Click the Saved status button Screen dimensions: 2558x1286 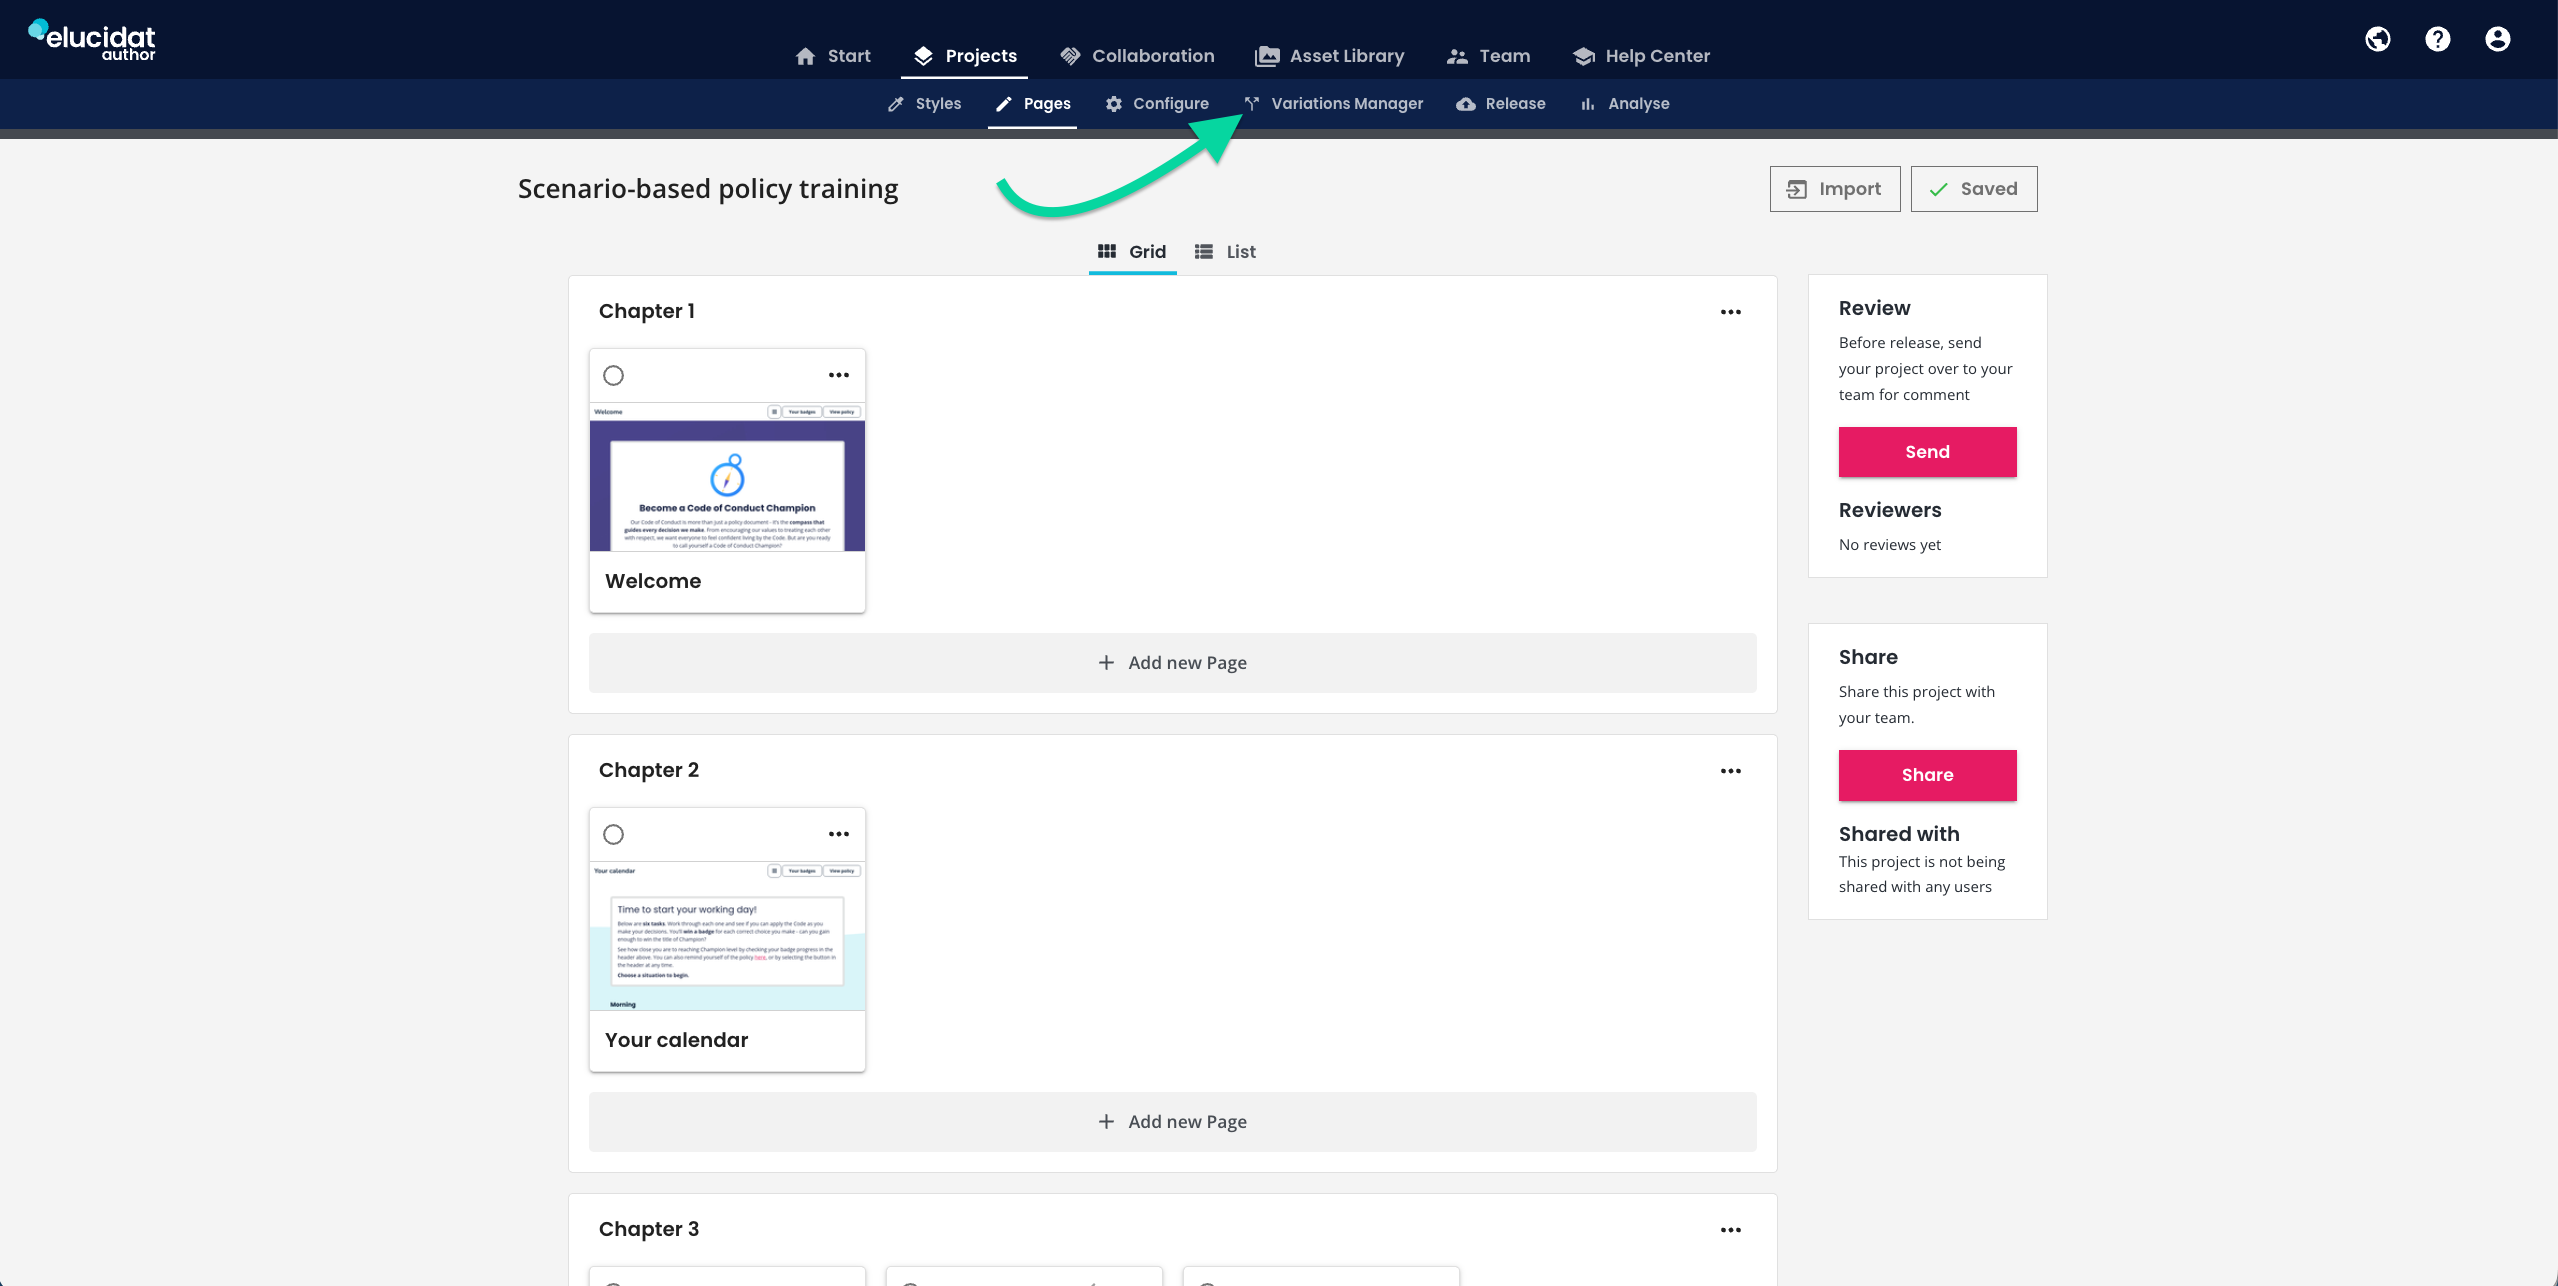pyautogui.click(x=1974, y=189)
